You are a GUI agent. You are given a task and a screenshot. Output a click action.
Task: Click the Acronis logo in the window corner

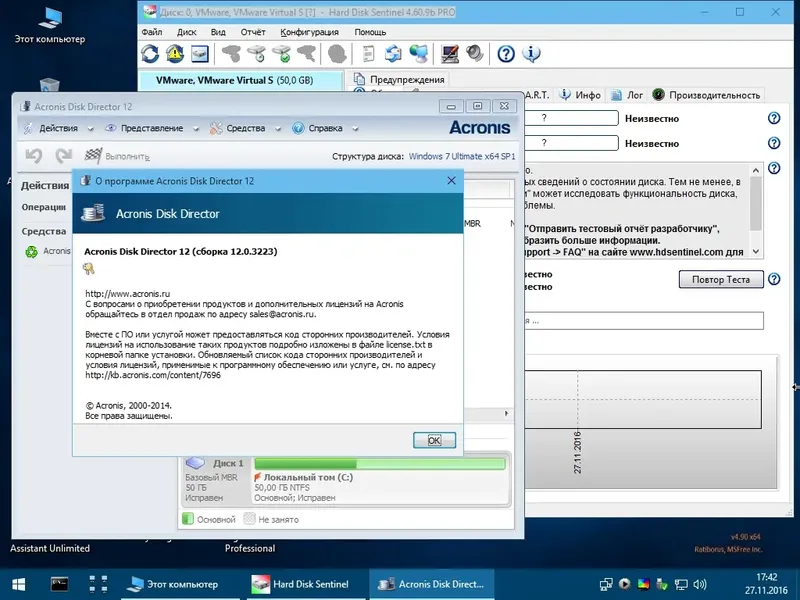click(x=482, y=128)
